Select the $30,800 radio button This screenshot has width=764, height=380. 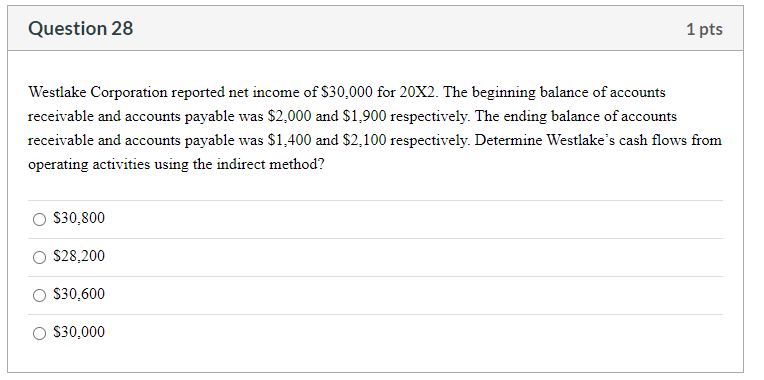click(39, 219)
